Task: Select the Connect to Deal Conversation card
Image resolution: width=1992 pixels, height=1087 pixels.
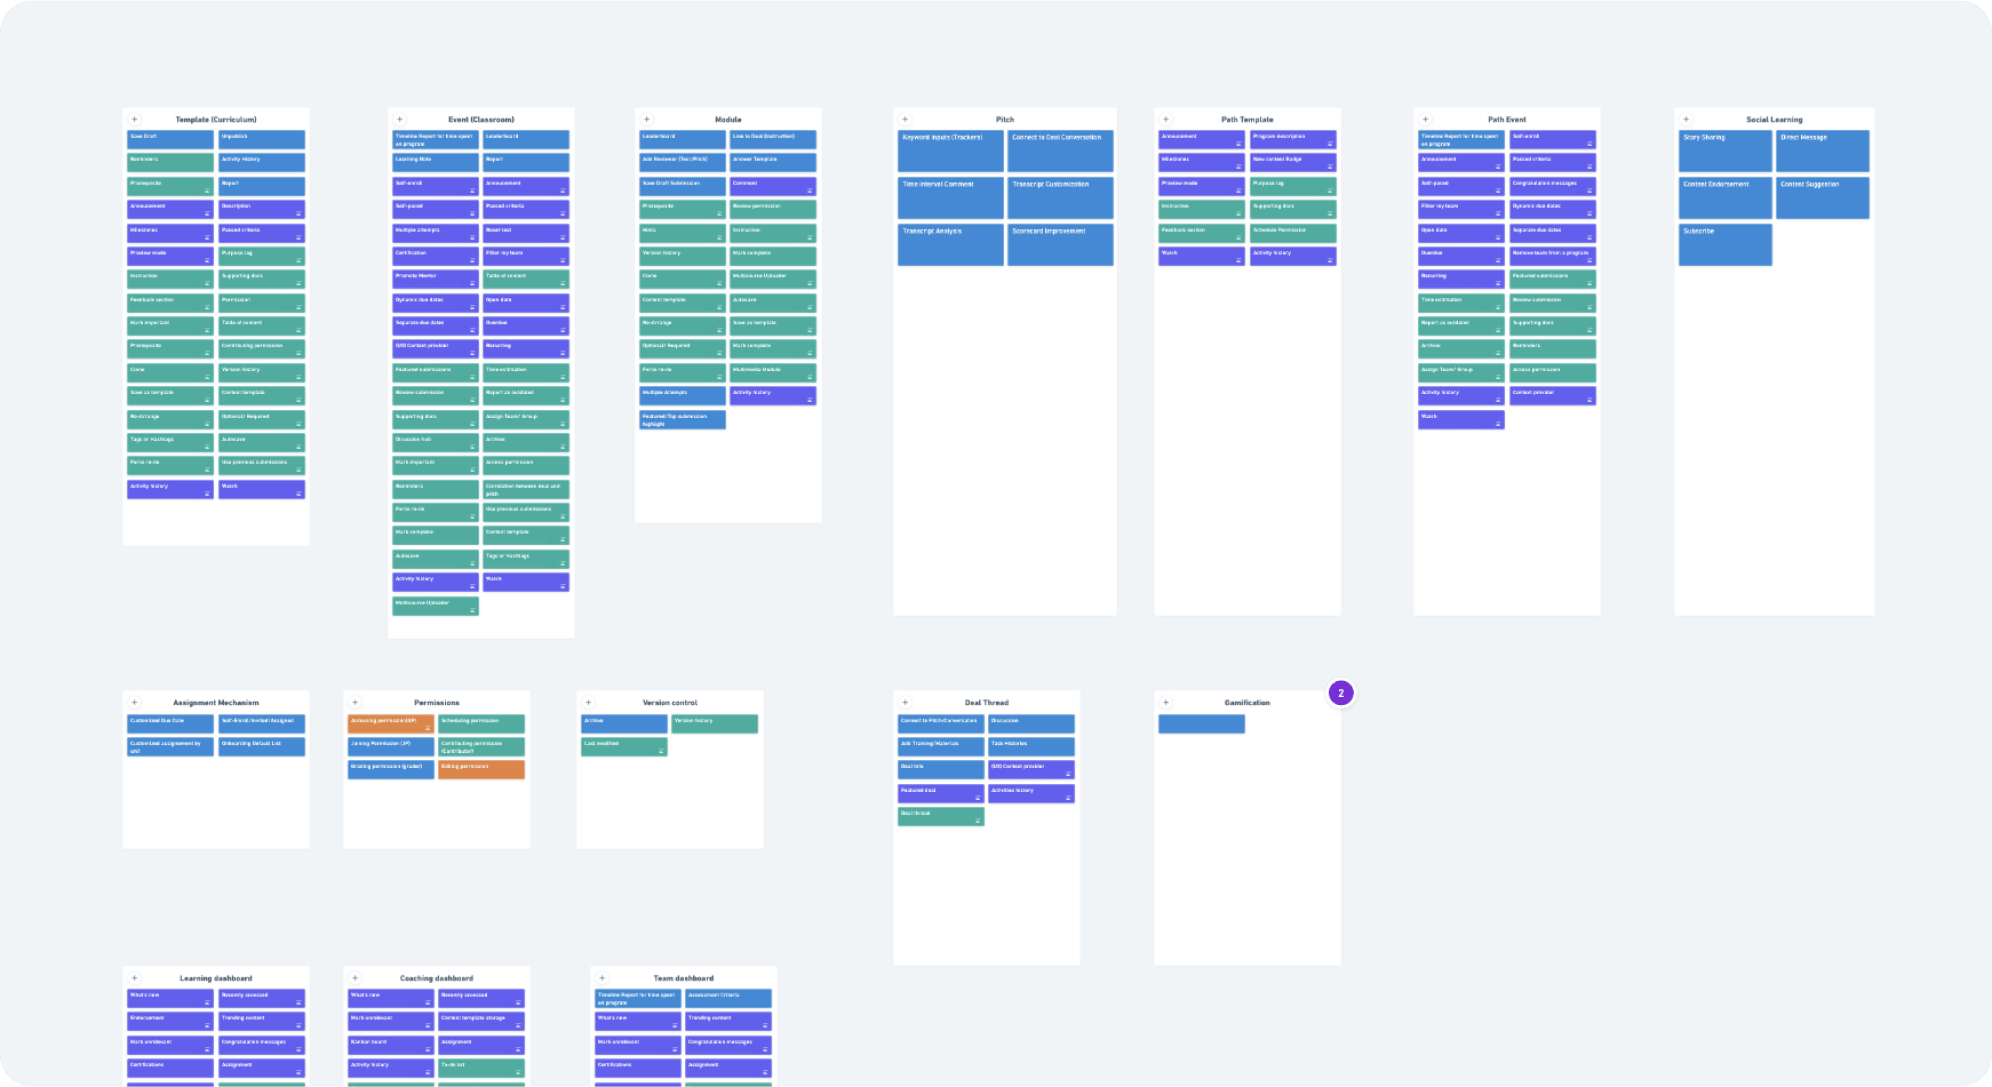Action: point(1060,151)
